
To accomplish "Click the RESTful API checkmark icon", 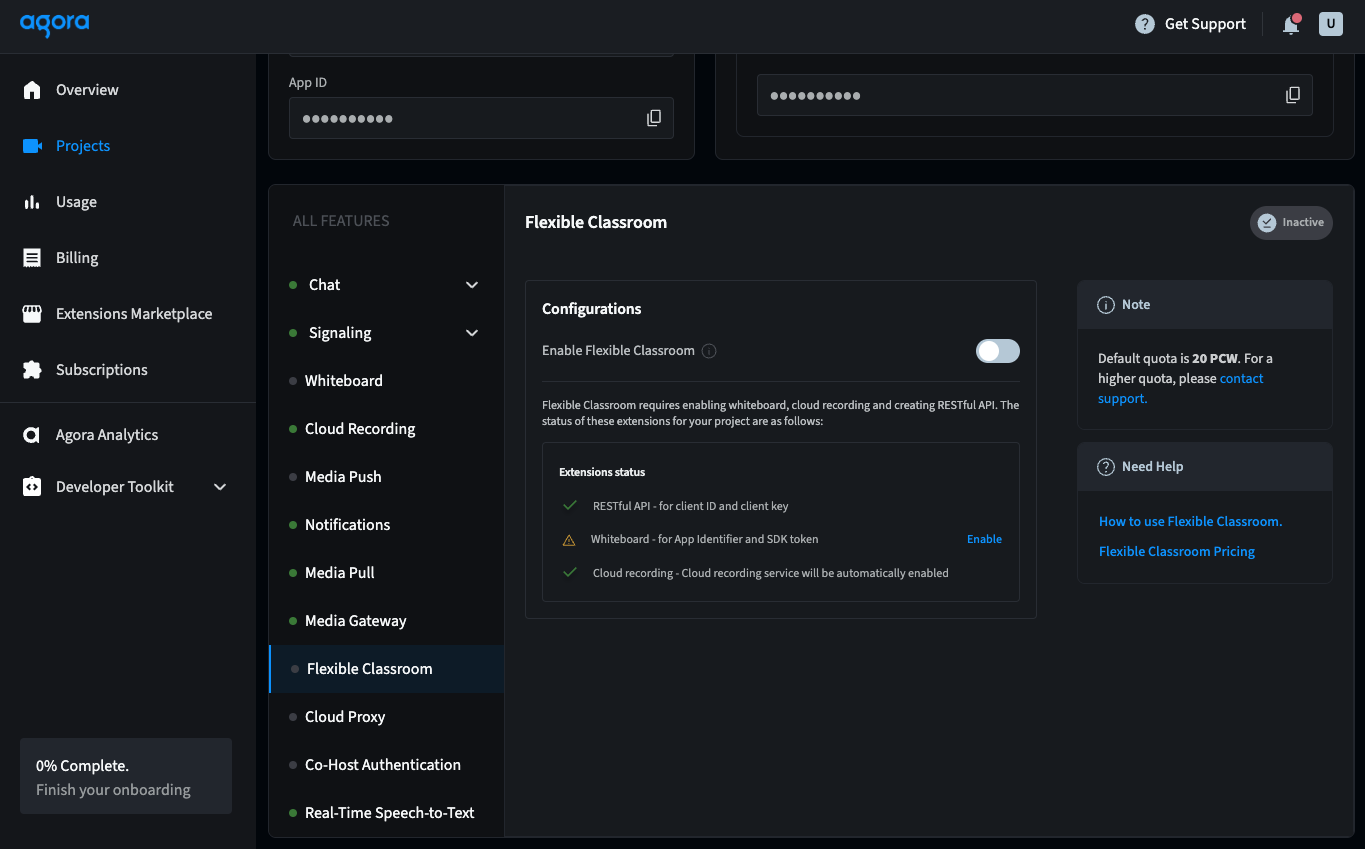I will [570, 506].
